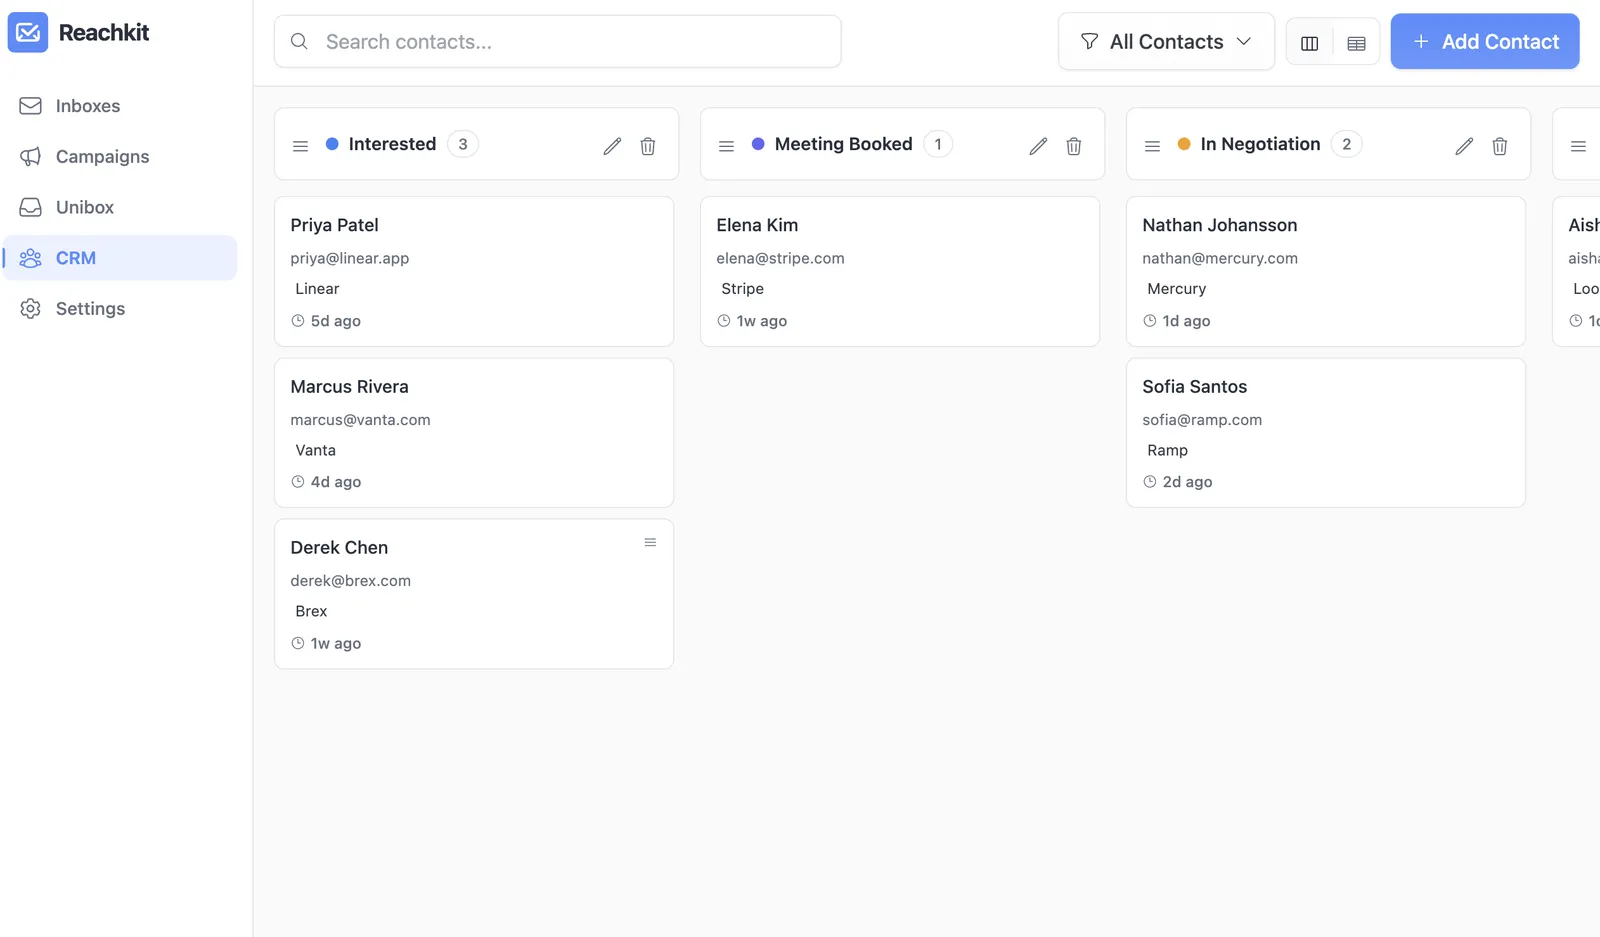Viewport: 1600px width, 937px height.
Task: Click the Interested blue status dot
Action: pos(332,144)
